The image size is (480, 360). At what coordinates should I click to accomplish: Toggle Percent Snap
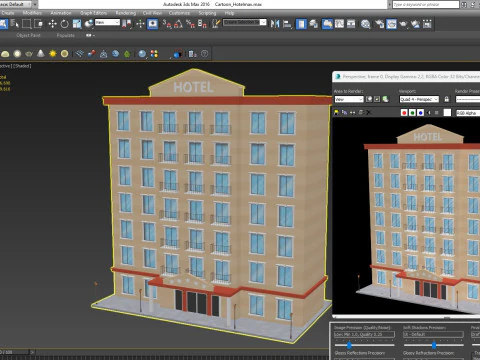tap(190, 24)
